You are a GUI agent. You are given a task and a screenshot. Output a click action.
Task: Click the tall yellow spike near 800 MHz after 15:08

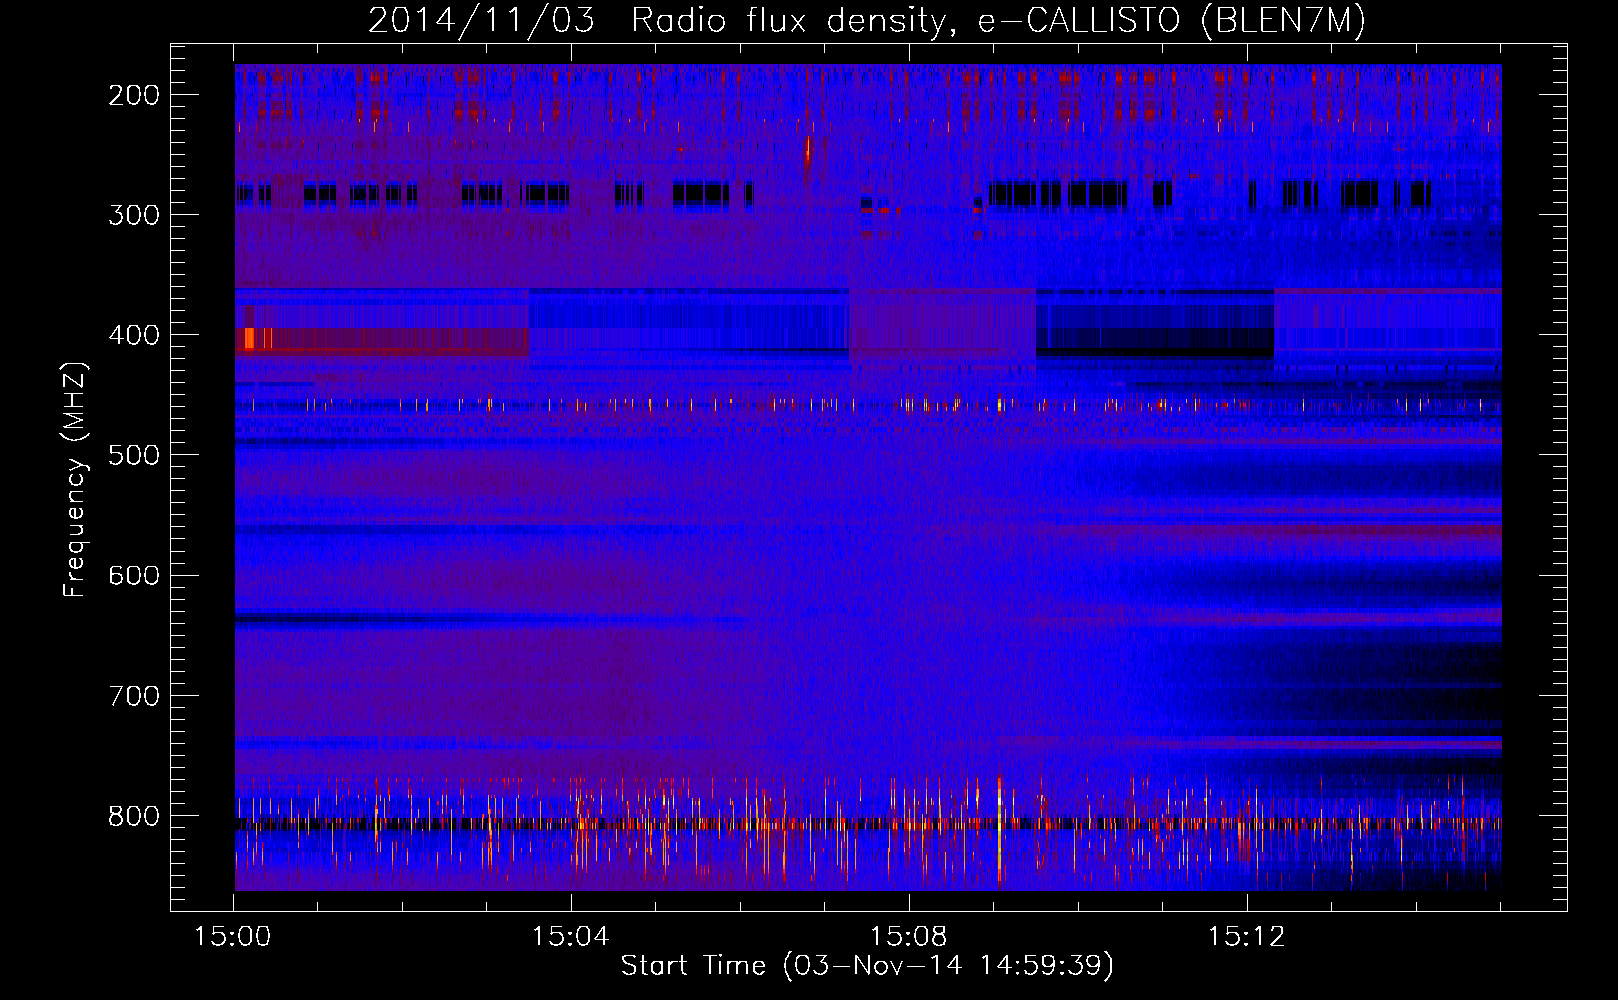pos(999,829)
